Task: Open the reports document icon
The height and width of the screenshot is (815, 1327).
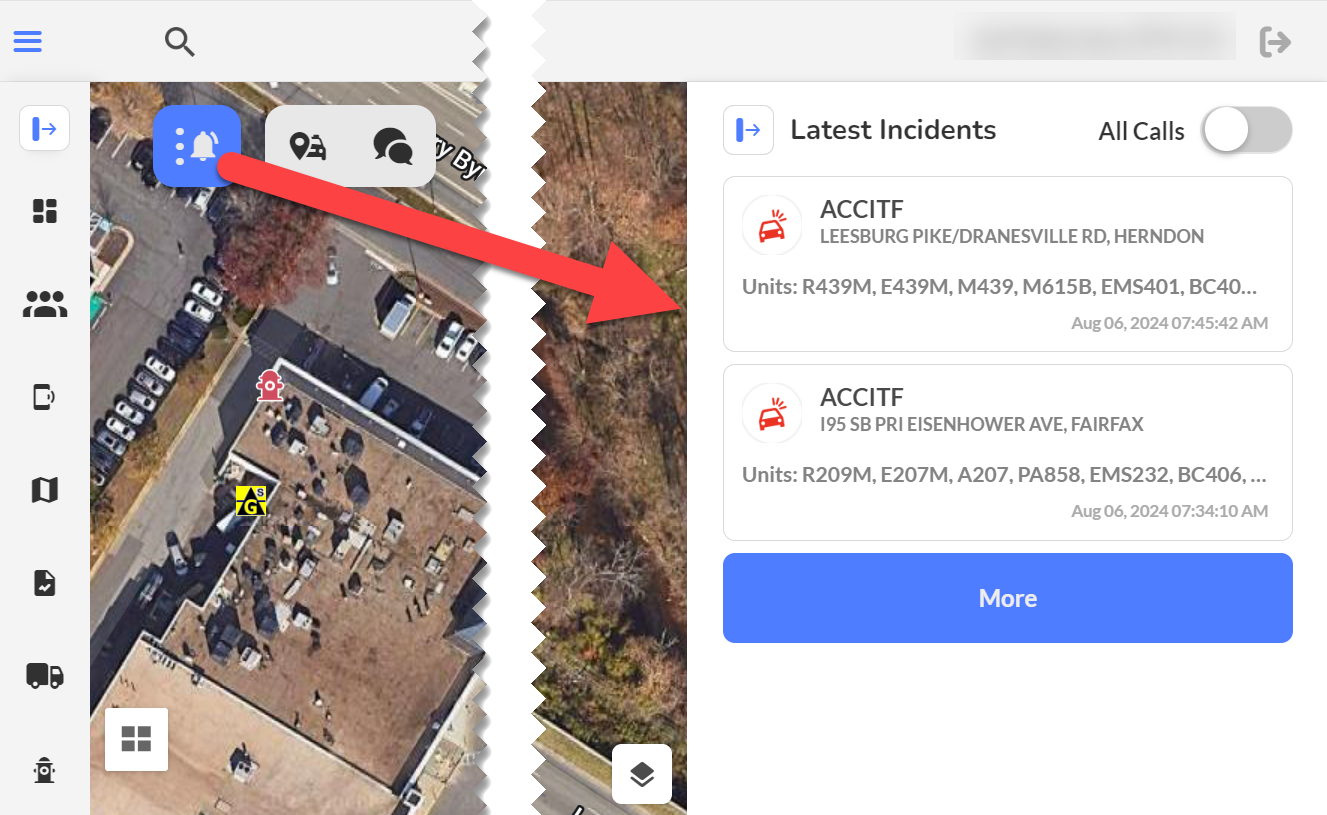Action: [x=45, y=583]
